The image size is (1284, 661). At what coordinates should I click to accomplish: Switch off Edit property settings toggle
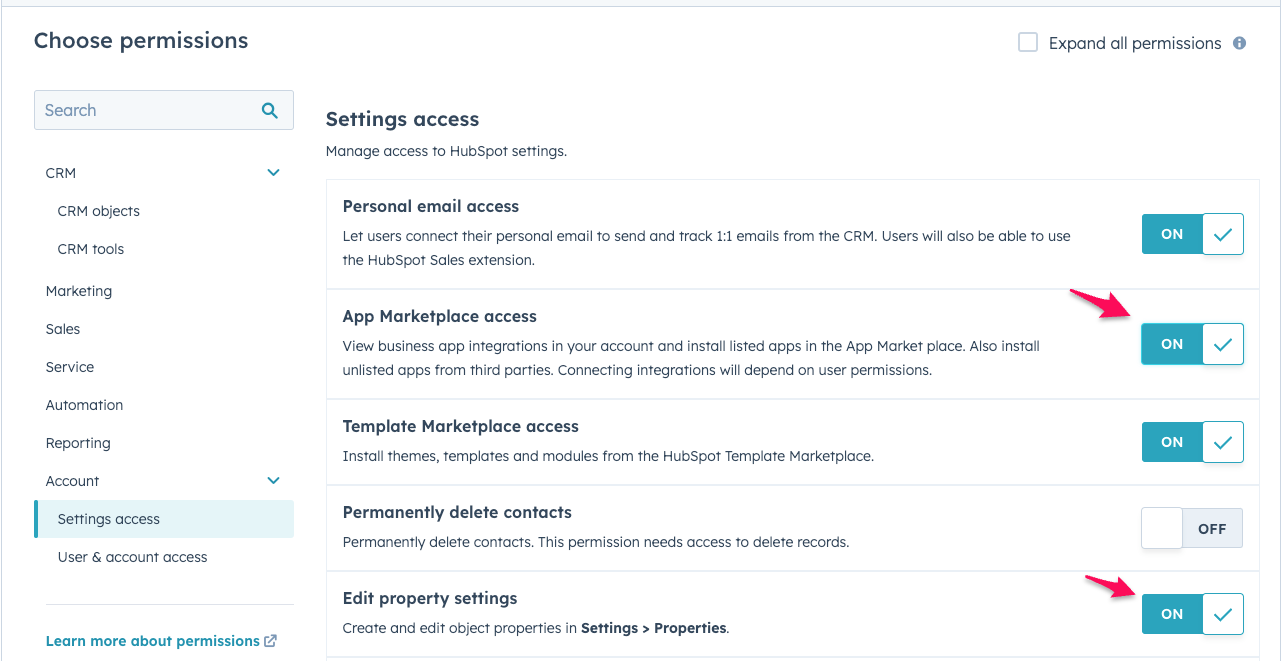click(x=1192, y=614)
